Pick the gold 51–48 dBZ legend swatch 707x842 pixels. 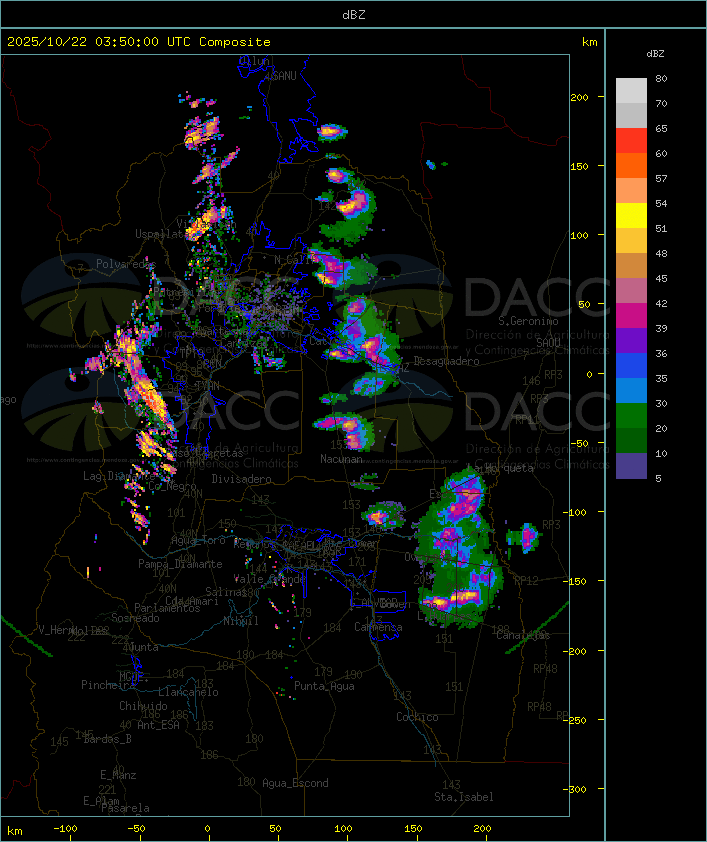point(631,241)
